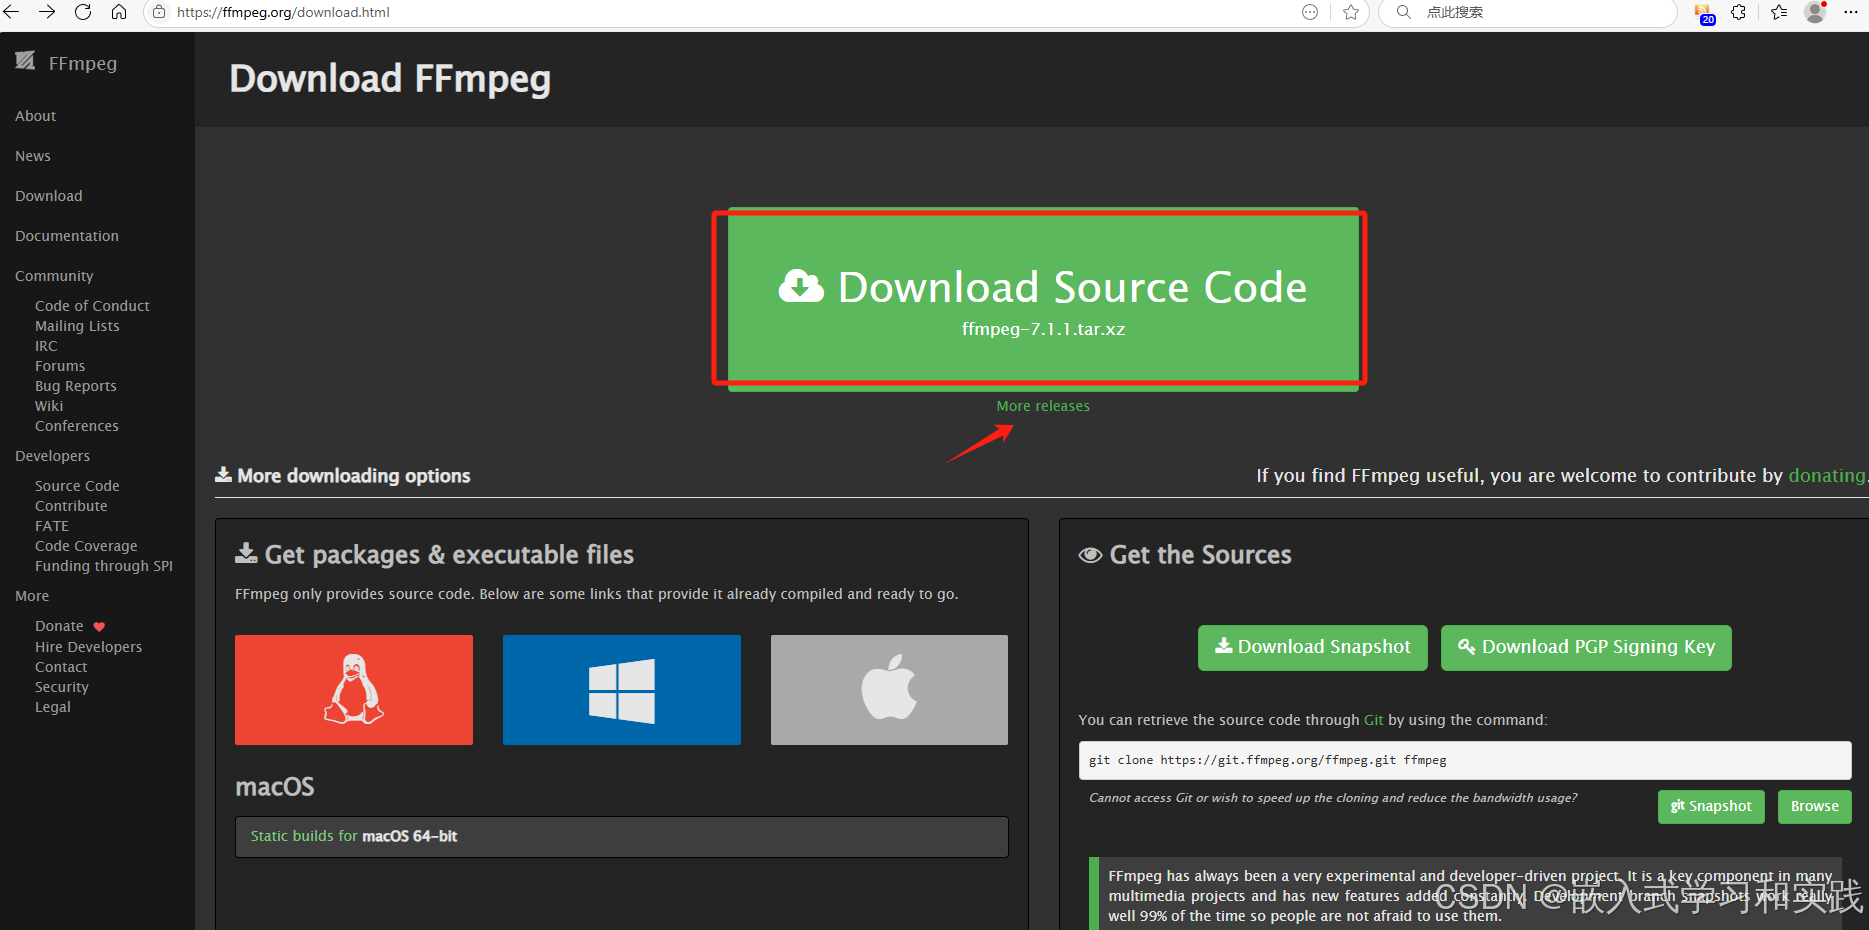Open News in the sidebar

(33, 156)
